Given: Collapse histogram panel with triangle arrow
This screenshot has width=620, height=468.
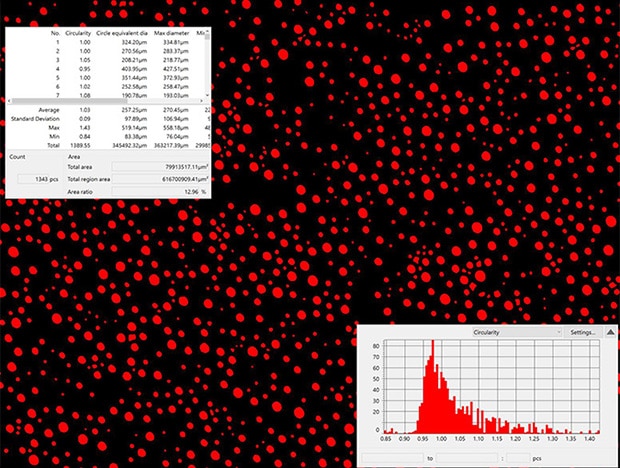Looking at the screenshot, I should pyautogui.click(x=610, y=332).
